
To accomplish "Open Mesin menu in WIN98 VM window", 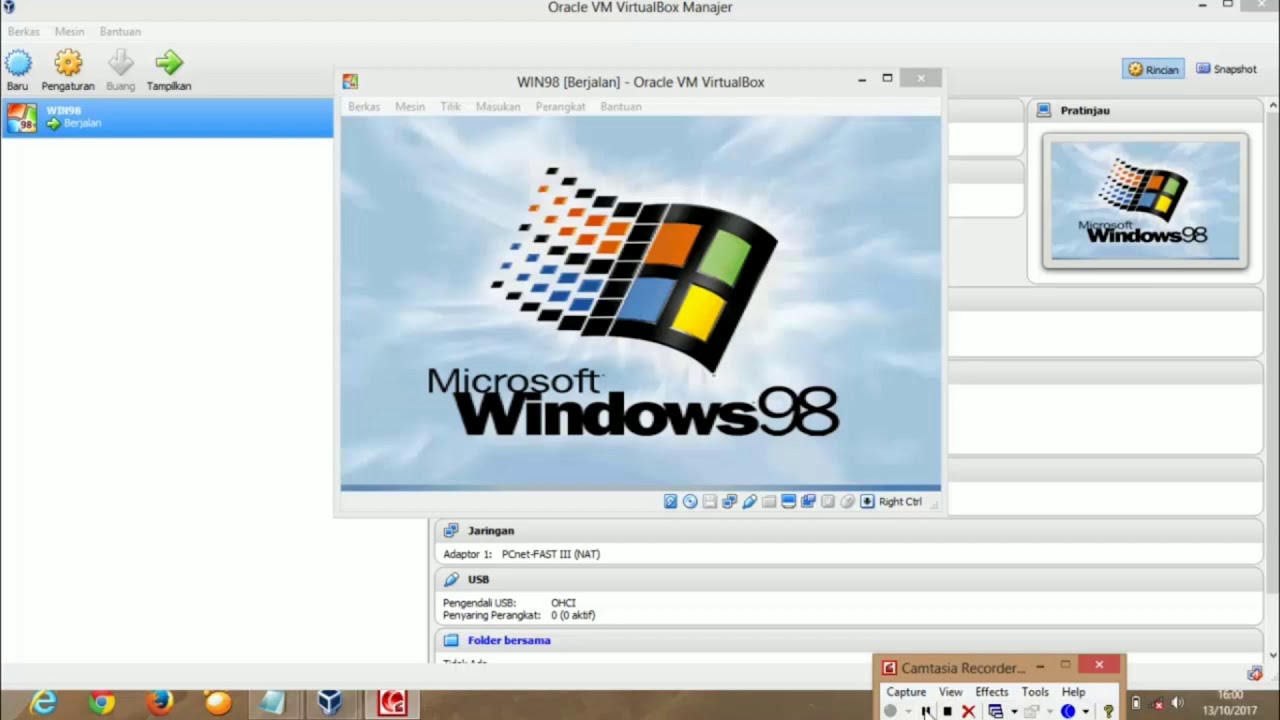I will 410,107.
